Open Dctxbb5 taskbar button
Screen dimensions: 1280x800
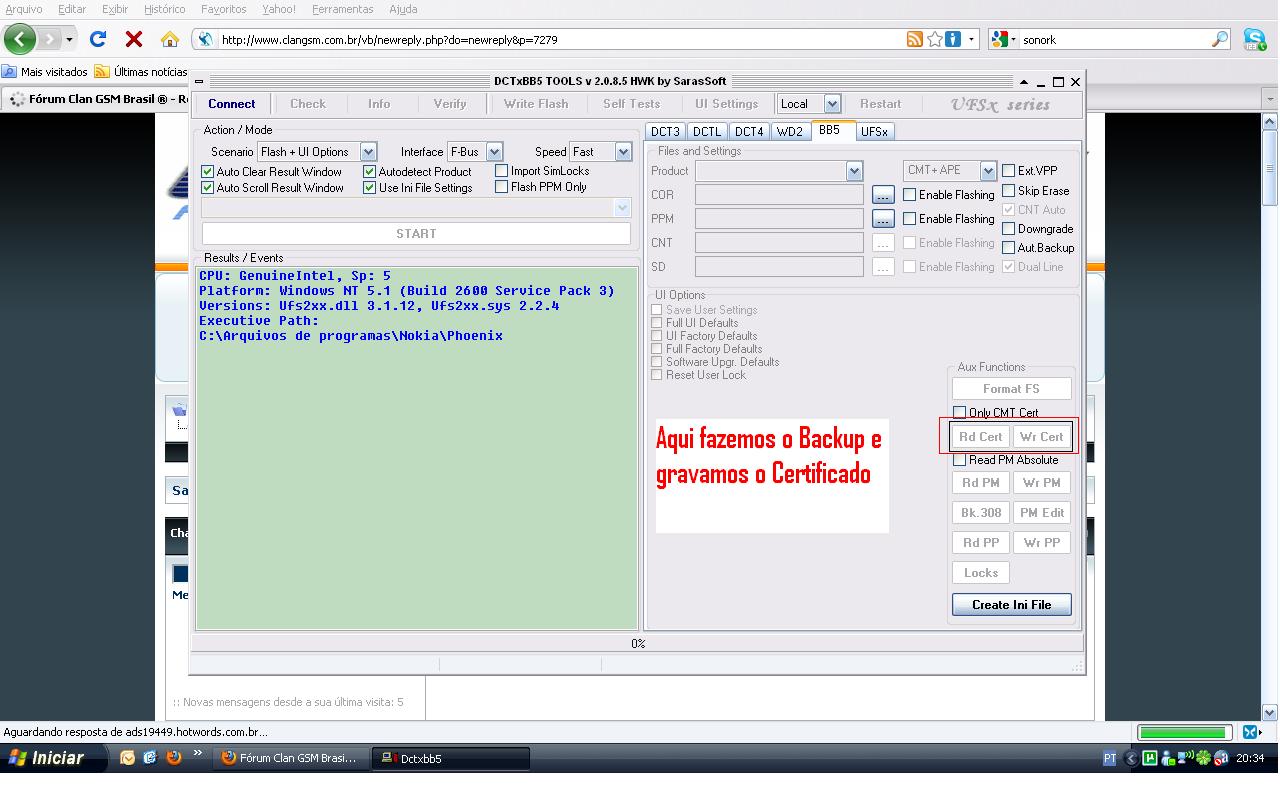pos(450,758)
